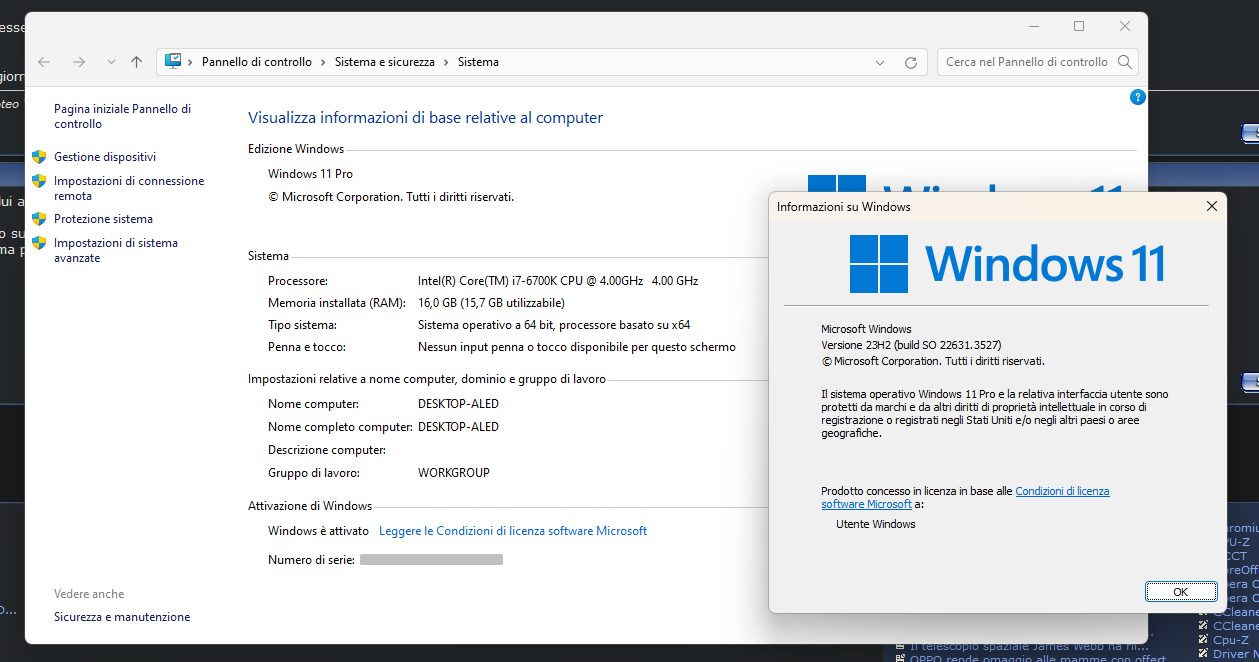
Task: Open Protezione sistema
Action: pos(103,219)
